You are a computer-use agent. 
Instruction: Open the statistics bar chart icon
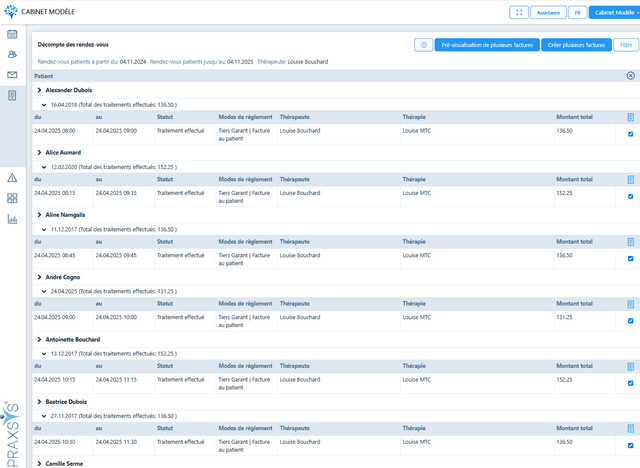pyautogui.click(x=12, y=219)
